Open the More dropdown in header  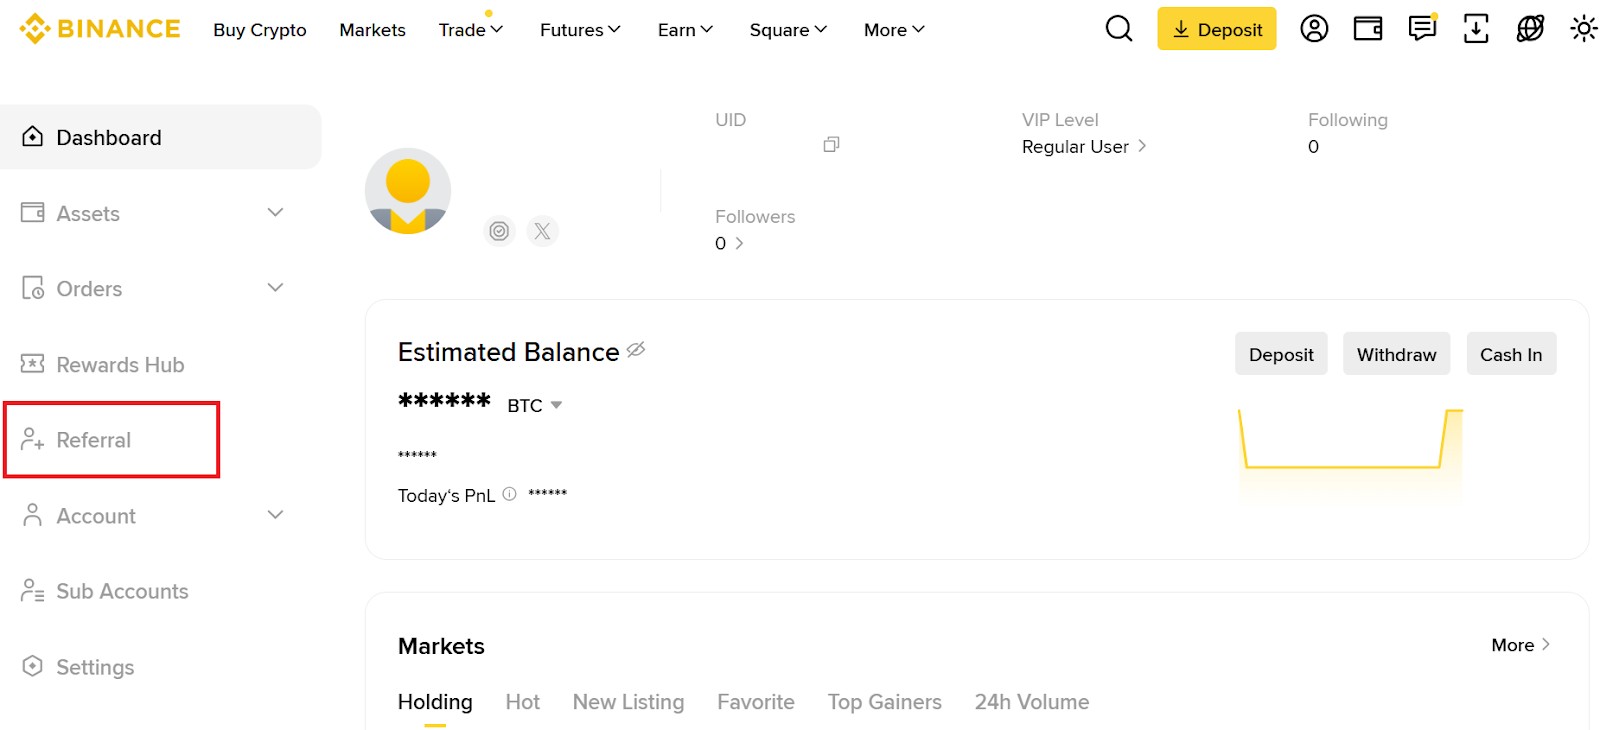894,30
